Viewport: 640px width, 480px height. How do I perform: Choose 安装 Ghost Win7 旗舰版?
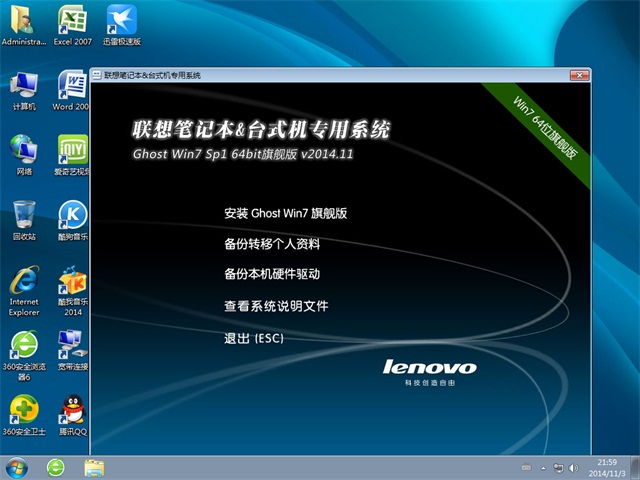(x=285, y=213)
